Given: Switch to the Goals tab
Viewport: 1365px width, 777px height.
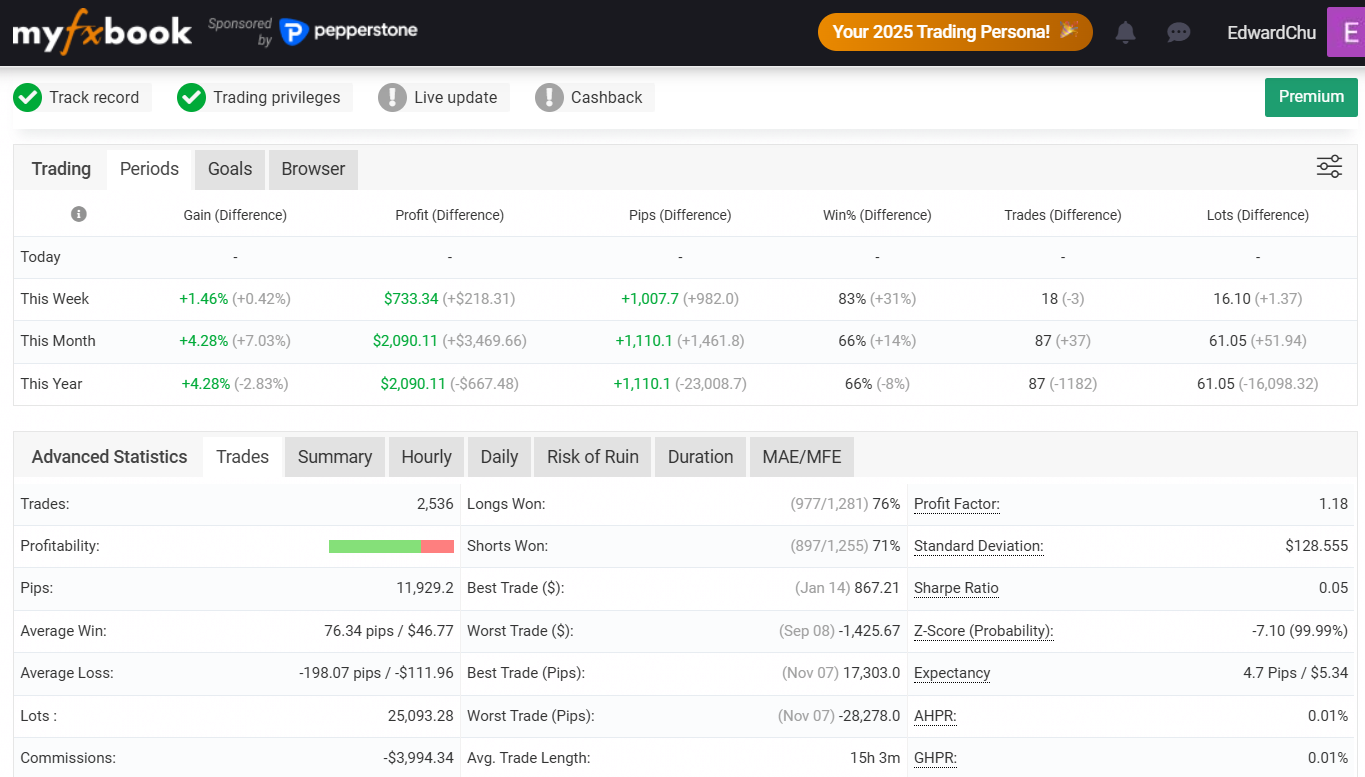Looking at the screenshot, I should [230, 169].
